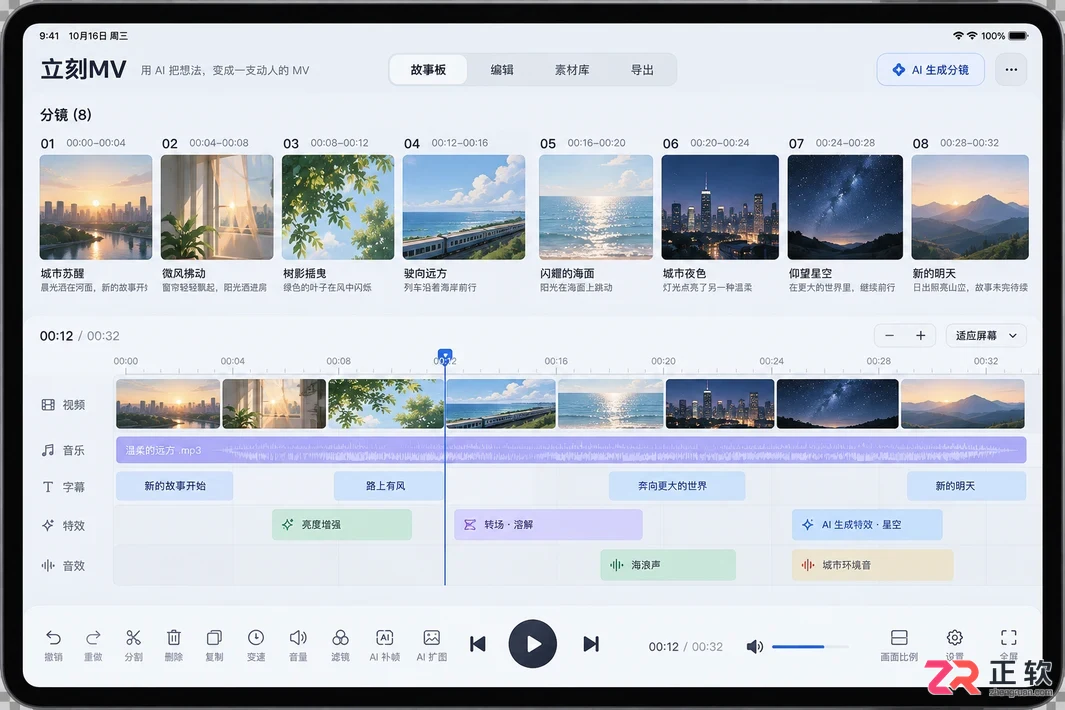This screenshot has width=1065, height=710.
Task: Click the 分镜 (8) heading
Action: 66,115
